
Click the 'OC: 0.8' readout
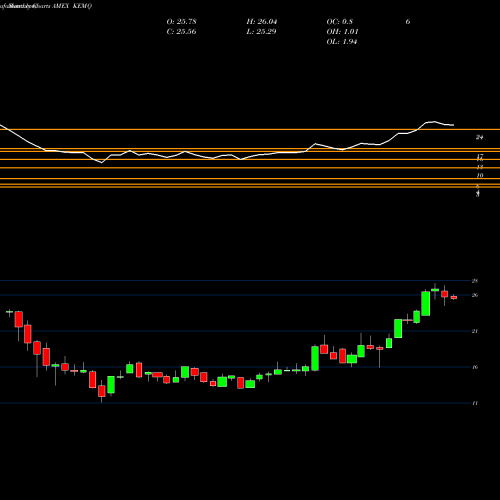339,22
